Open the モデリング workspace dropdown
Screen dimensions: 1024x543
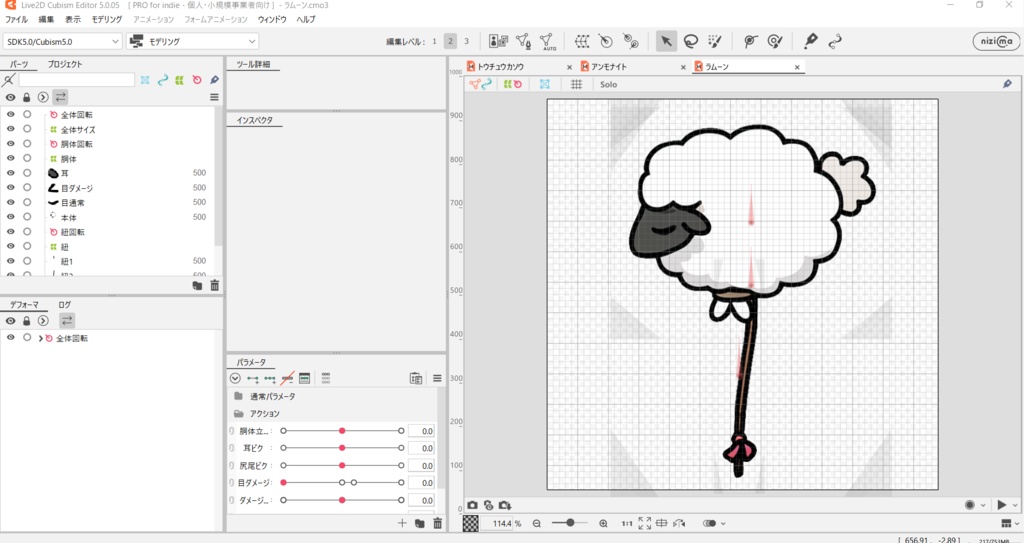coord(193,41)
